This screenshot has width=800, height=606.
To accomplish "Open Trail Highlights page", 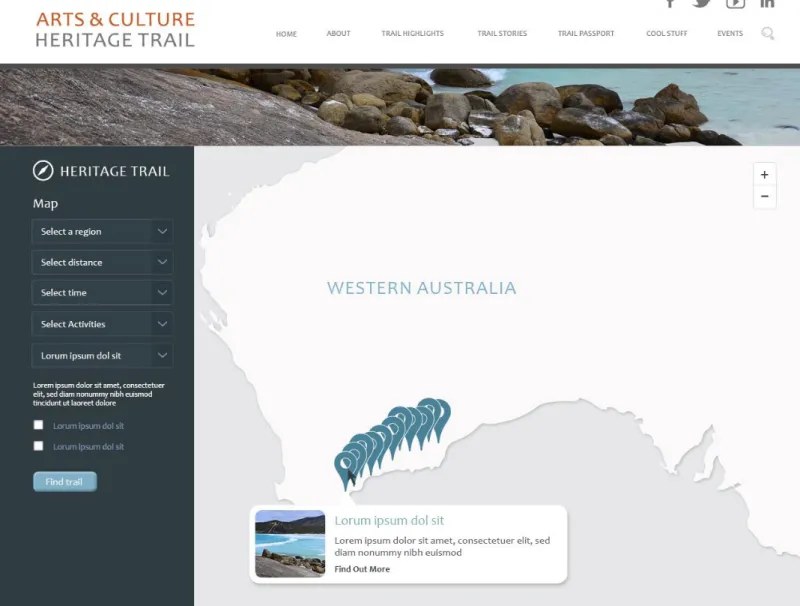I will (x=412, y=33).
